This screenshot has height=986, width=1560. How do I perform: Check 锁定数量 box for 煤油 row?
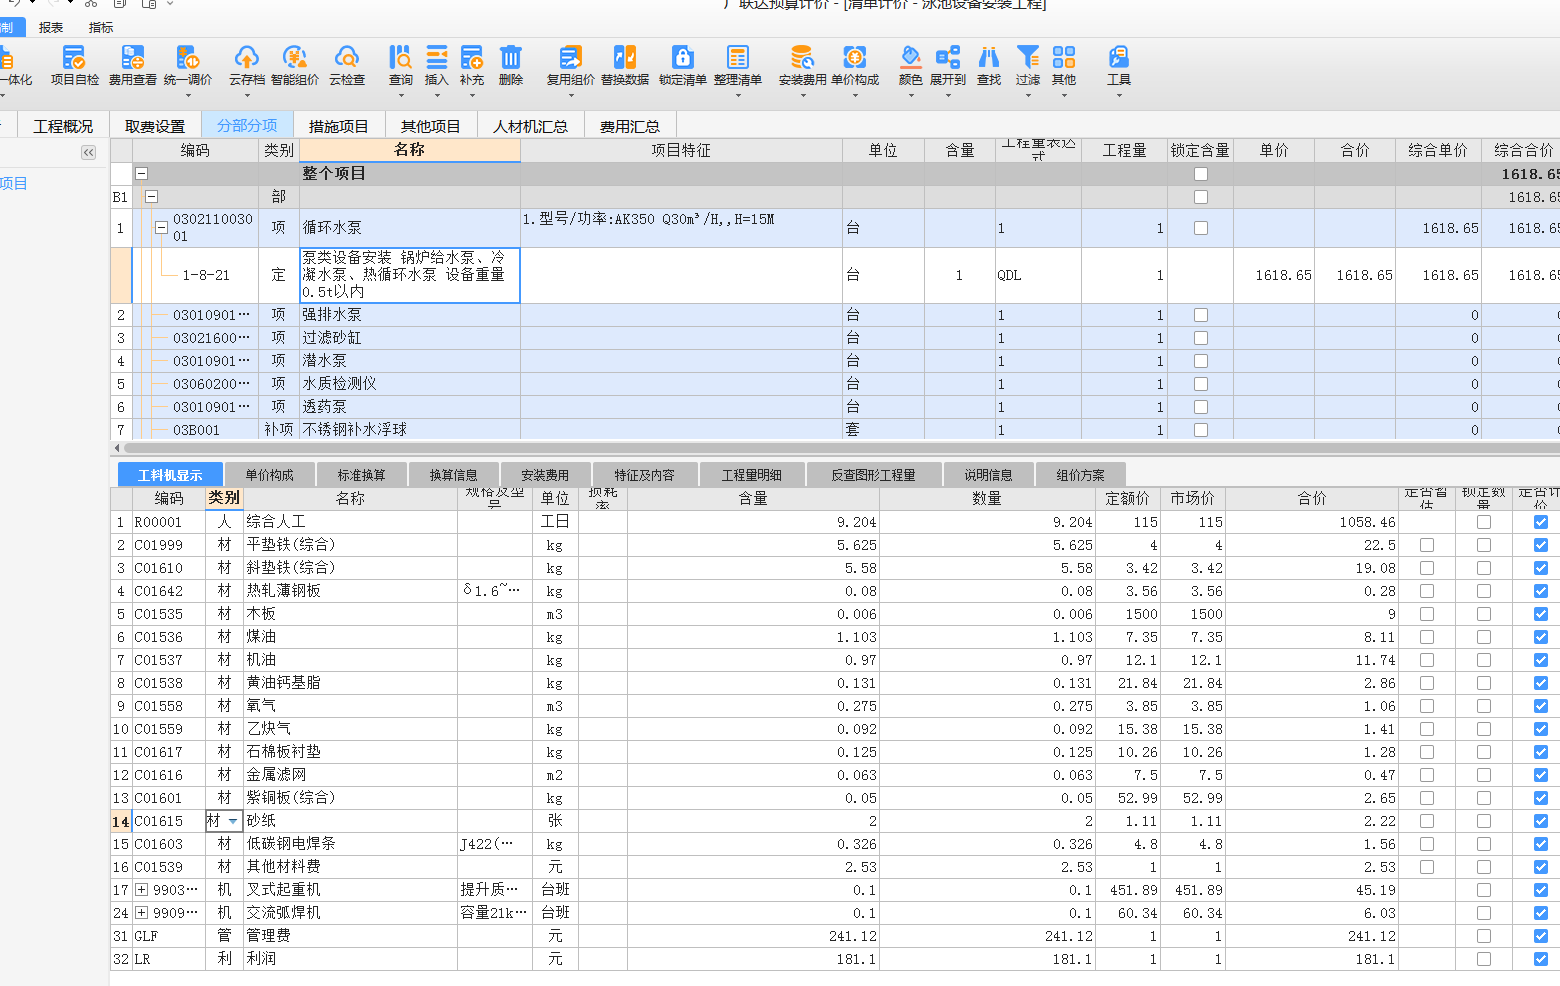[1484, 637]
